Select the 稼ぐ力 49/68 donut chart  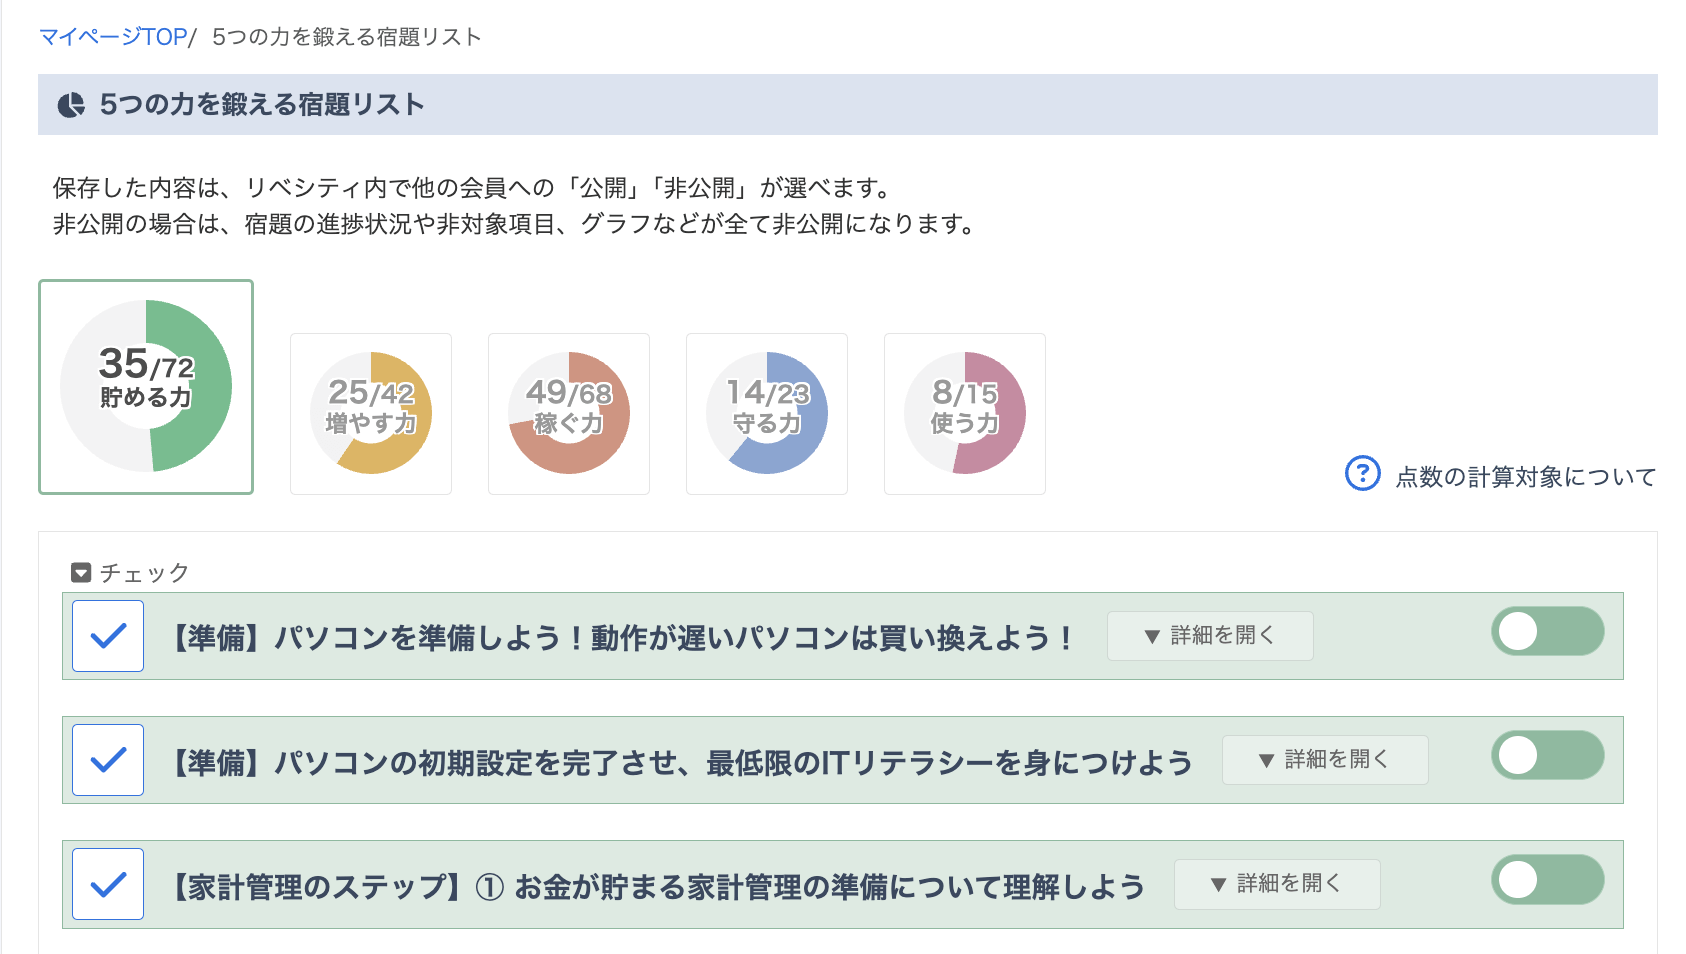point(569,413)
